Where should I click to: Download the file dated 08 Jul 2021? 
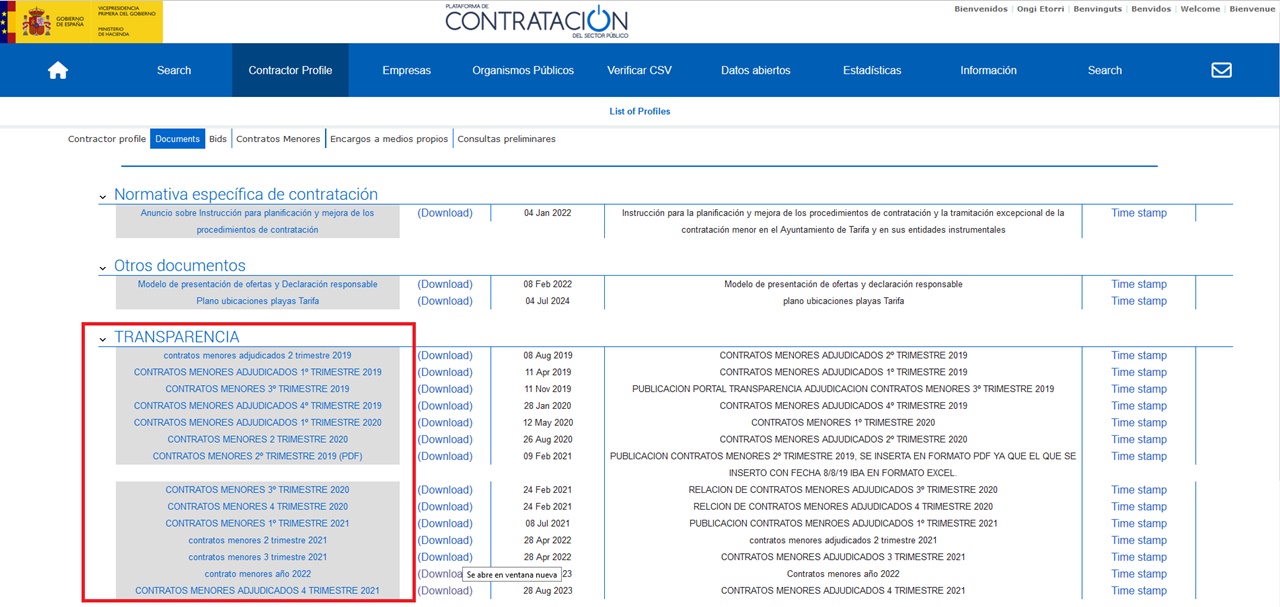click(x=445, y=523)
